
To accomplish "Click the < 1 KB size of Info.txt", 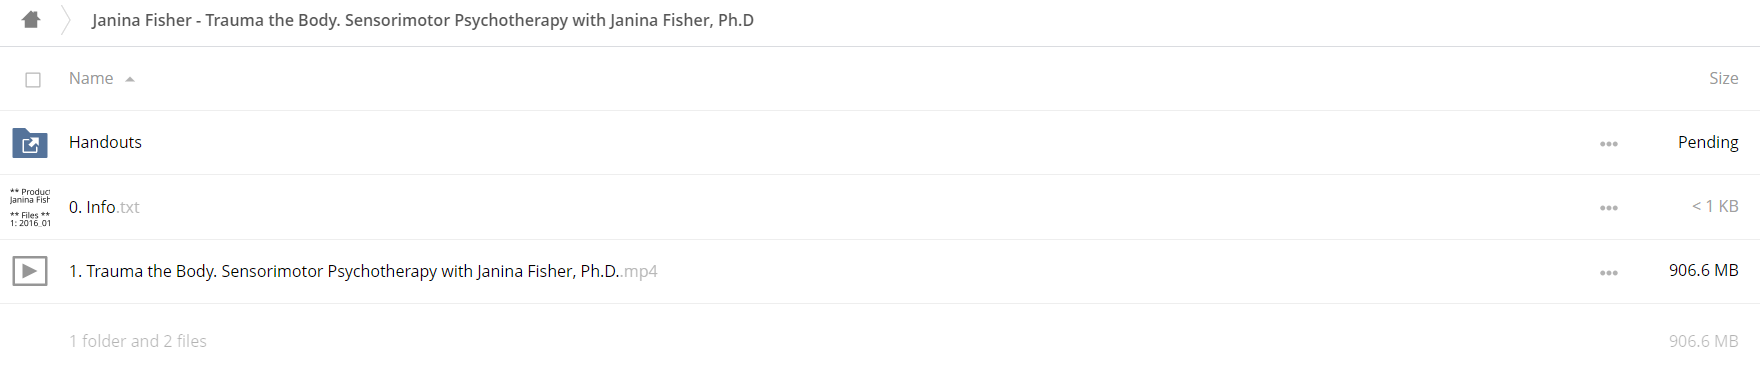I will pyautogui.click(x=1715, y=206).
